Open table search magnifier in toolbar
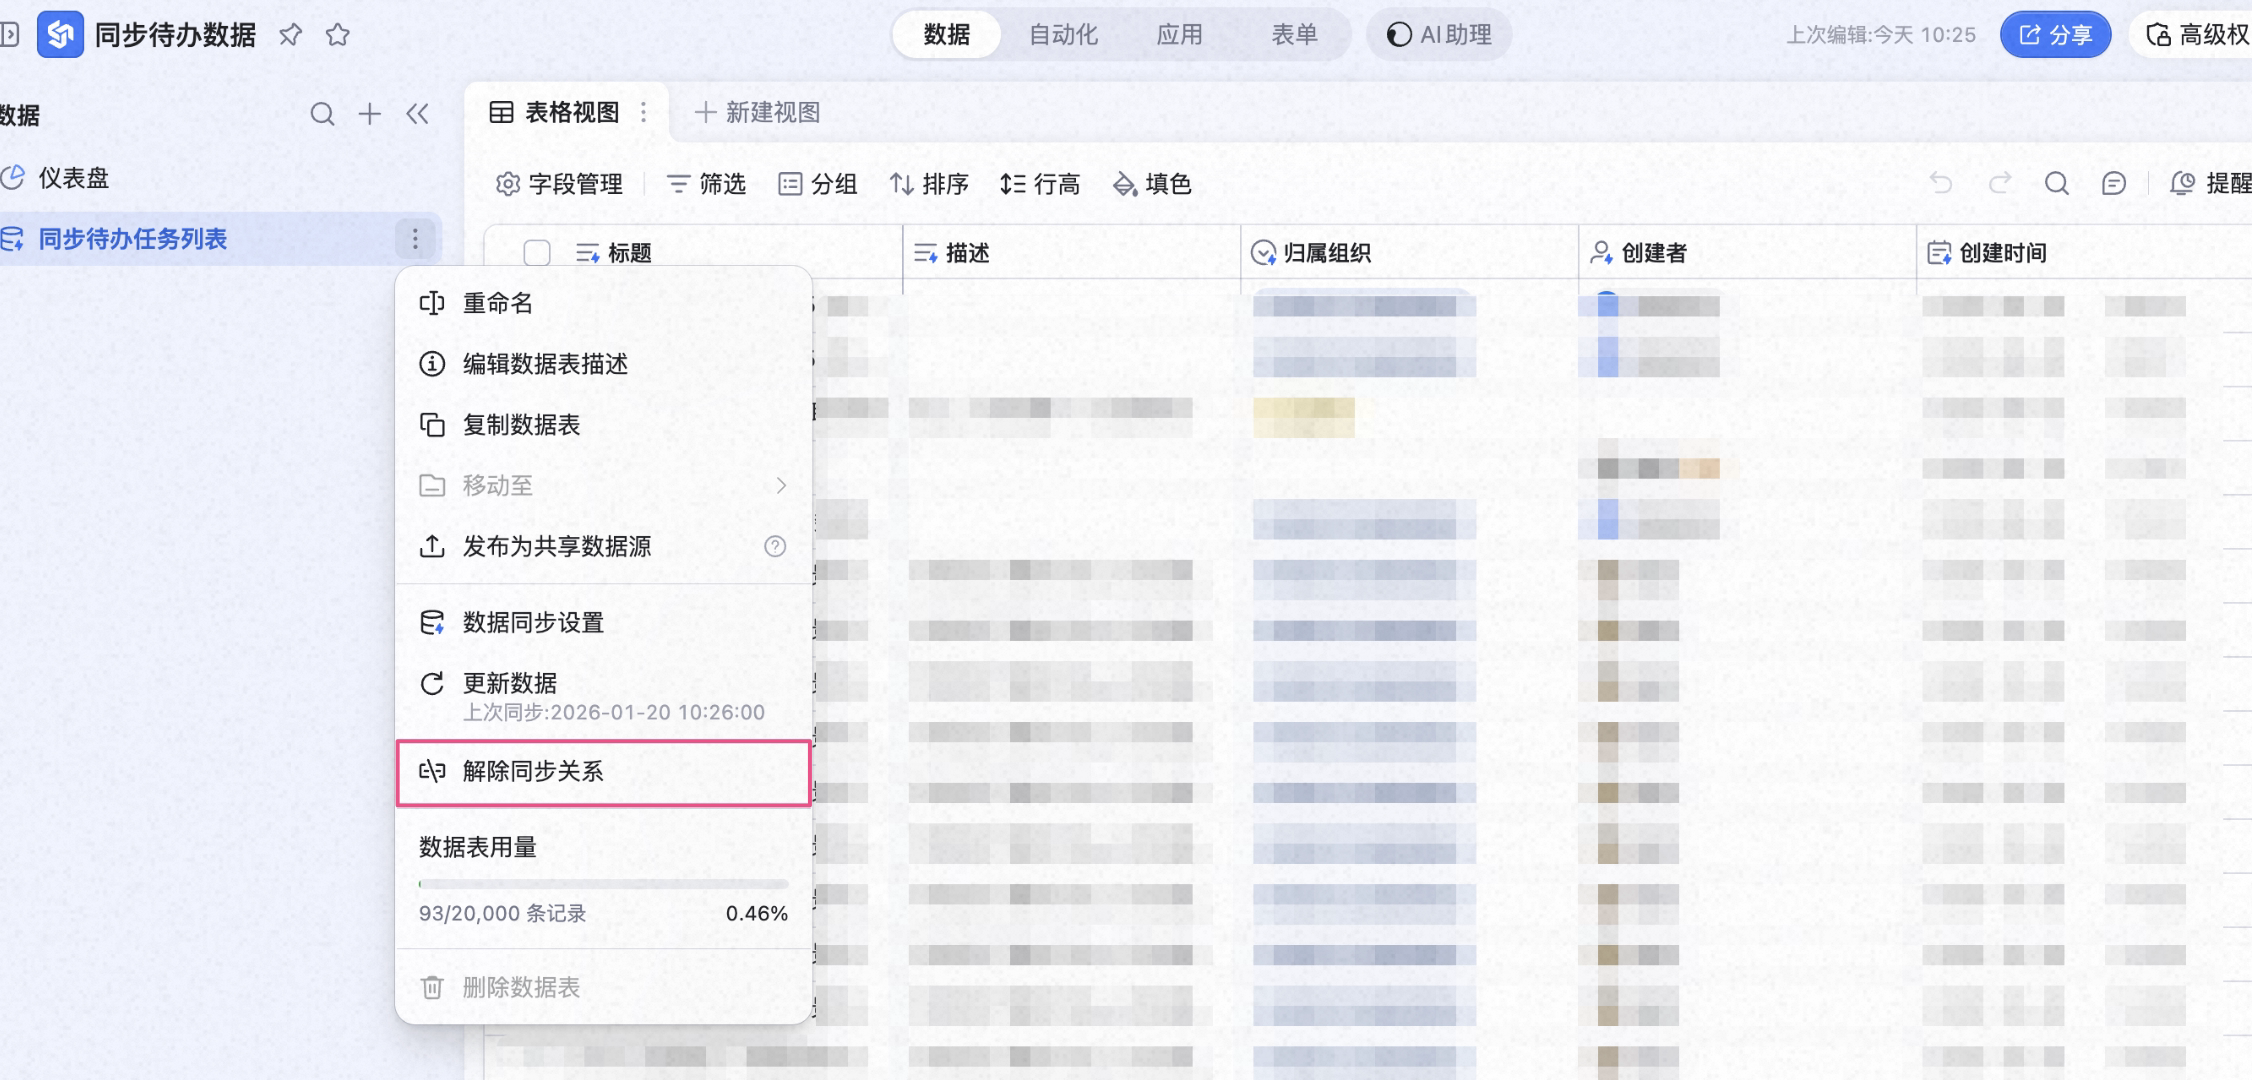The image size is (2252, 1080). click(2056, 183)
